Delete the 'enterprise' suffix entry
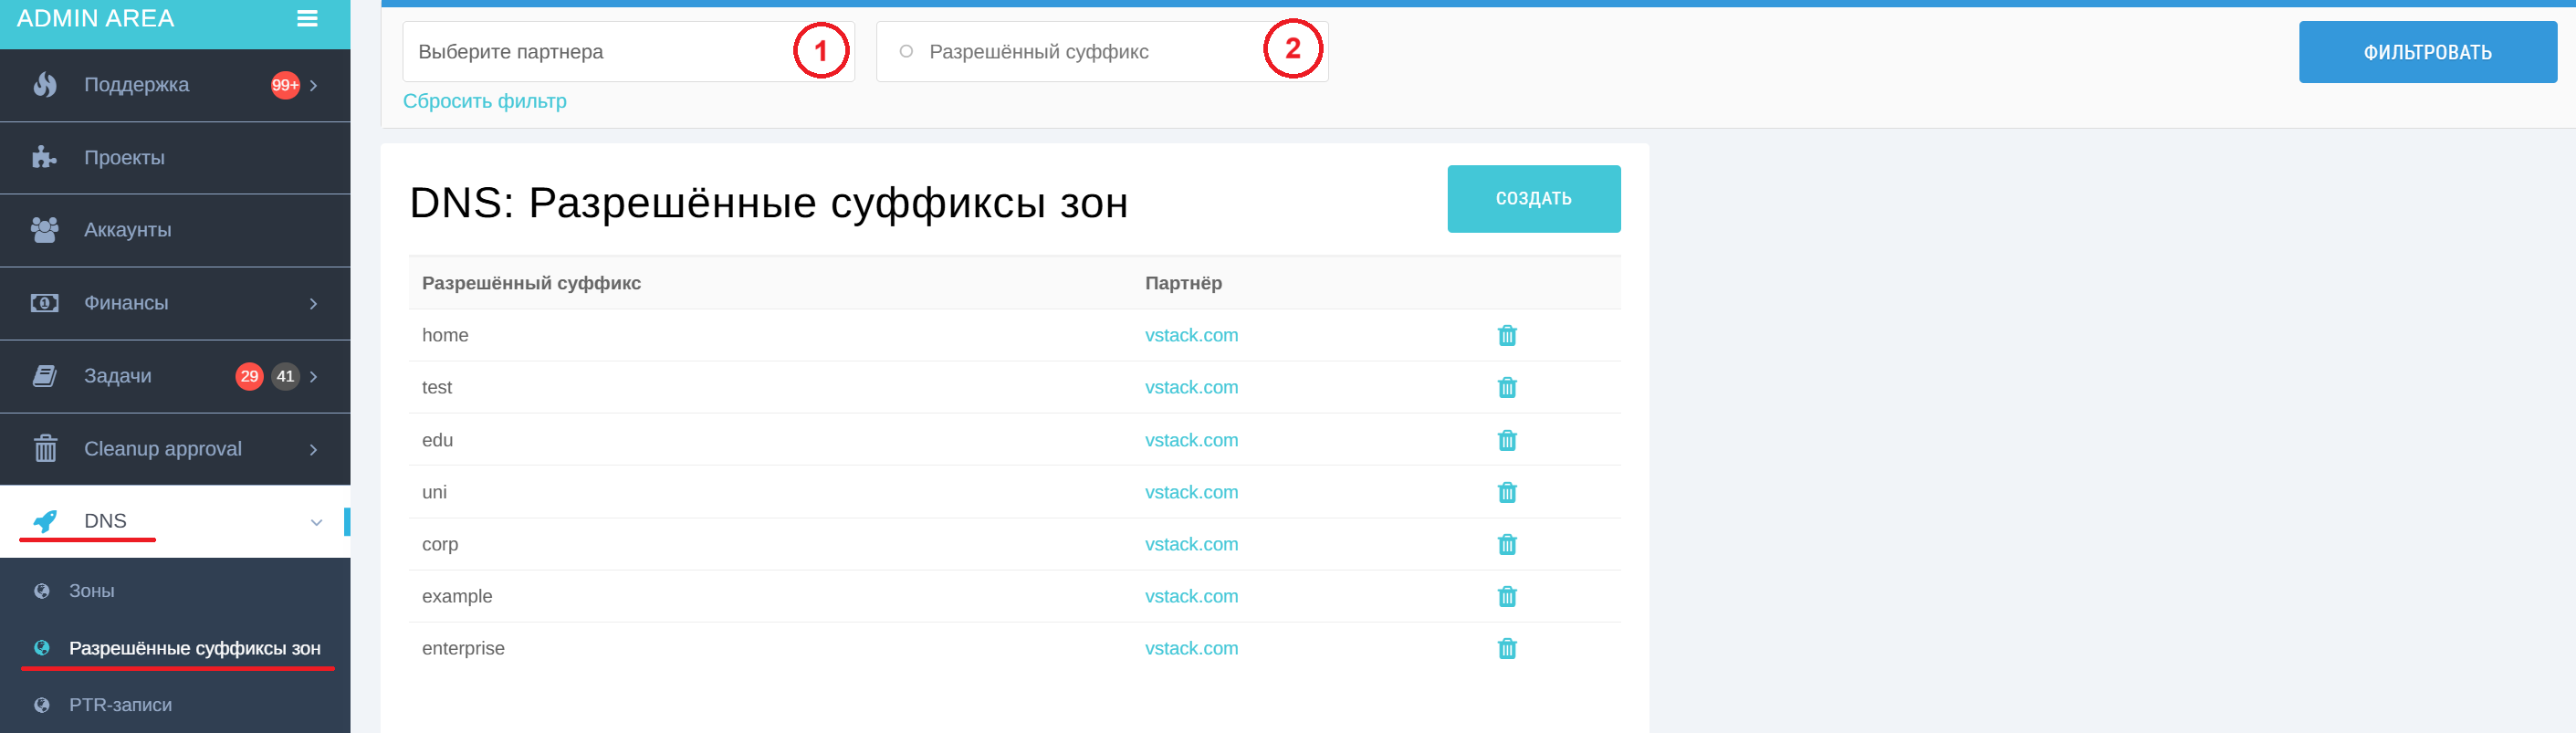The width and height of the screenshot is (2576, 733). pyautogui.click(x=1506, y=649)
